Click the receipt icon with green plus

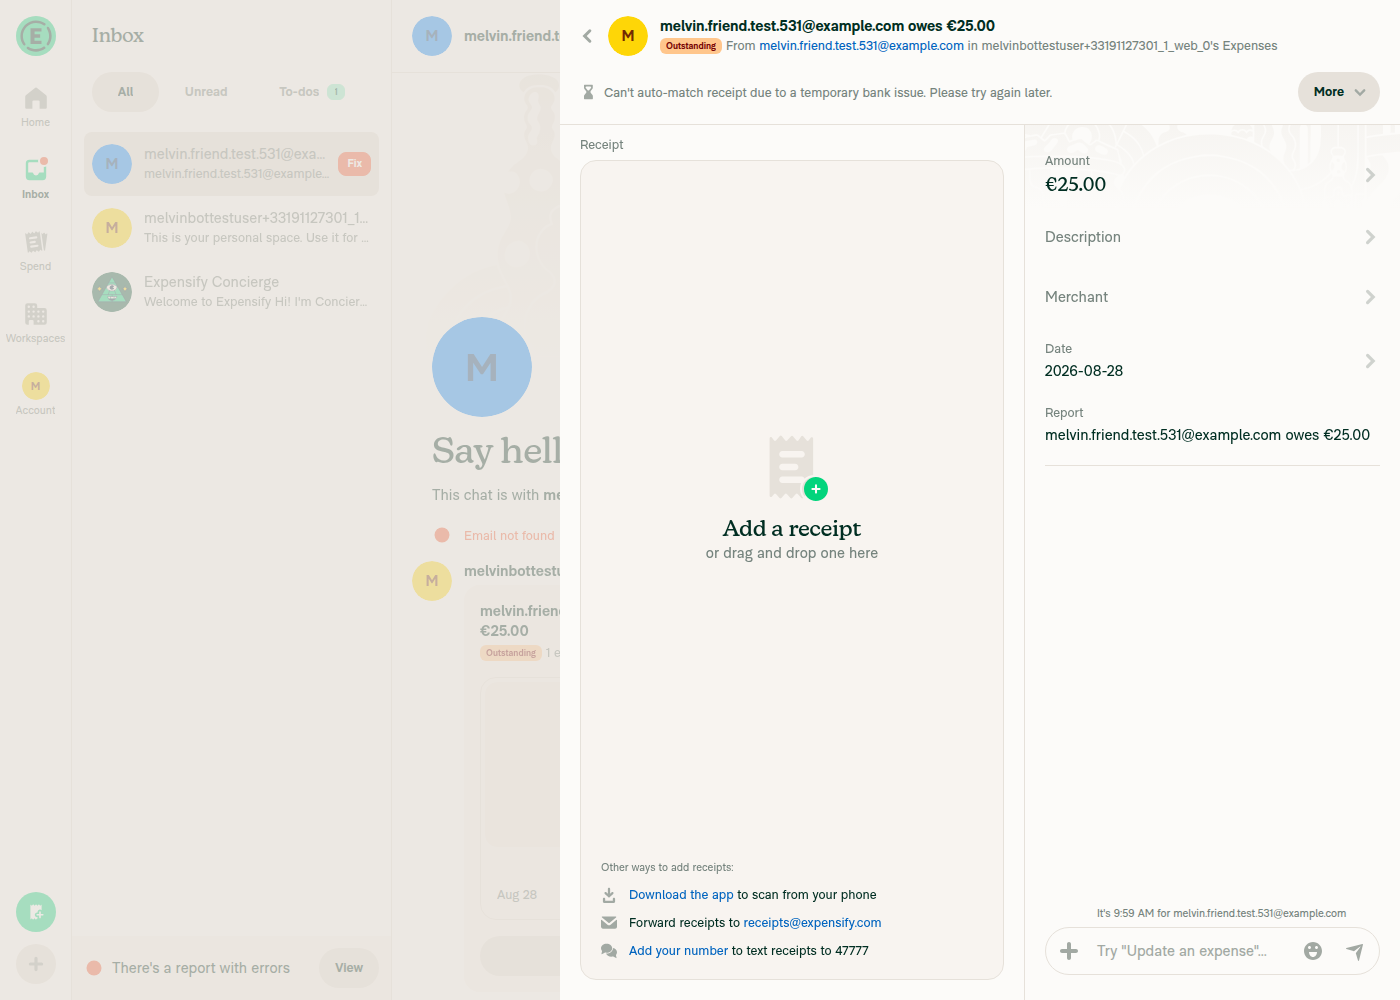coord(797,467)
